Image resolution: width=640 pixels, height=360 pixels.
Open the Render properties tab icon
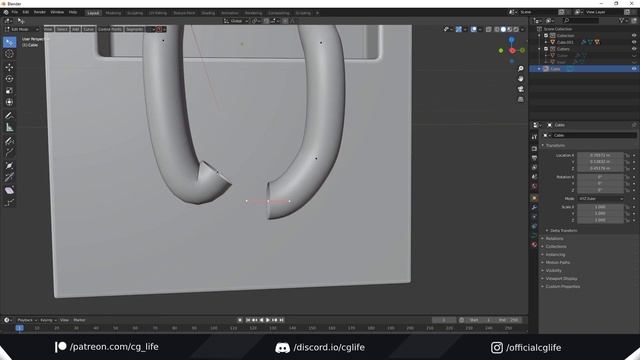[534, 149]
